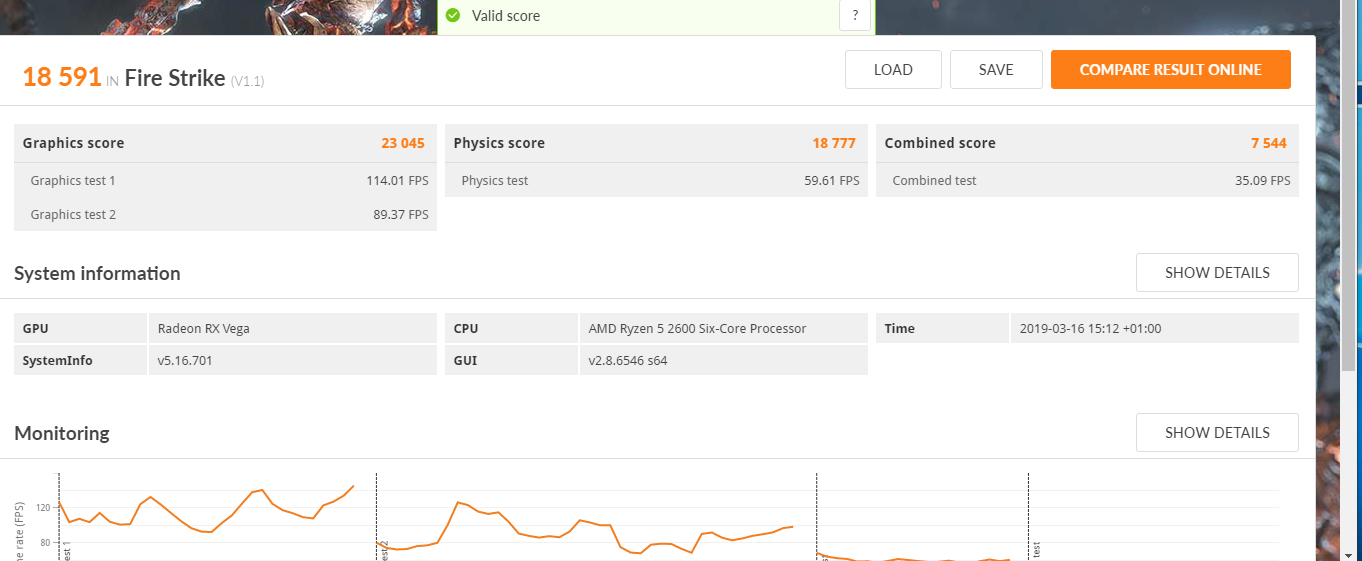
Task: Click the green Valid score checkmark icon
Action: click(x=453, y=16)
